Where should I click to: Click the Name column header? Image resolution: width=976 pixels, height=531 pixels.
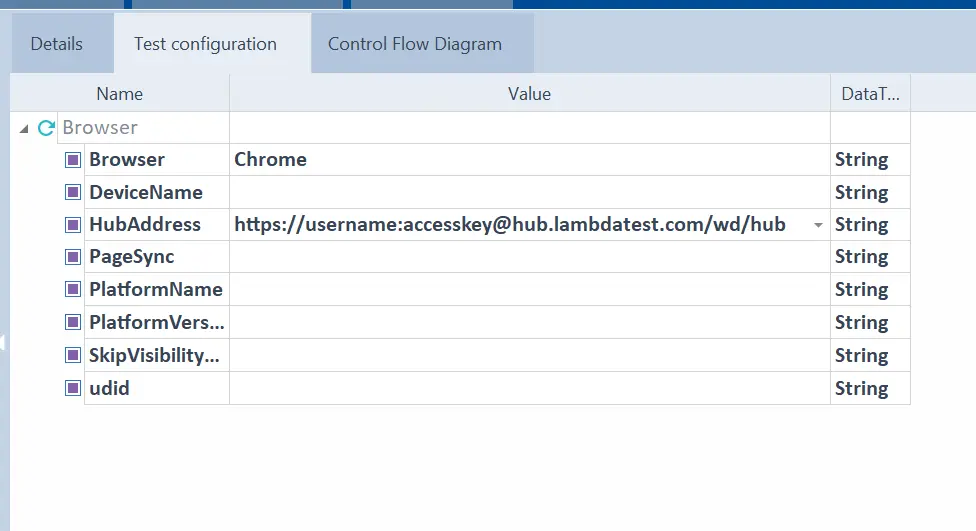tap(120, 94)
